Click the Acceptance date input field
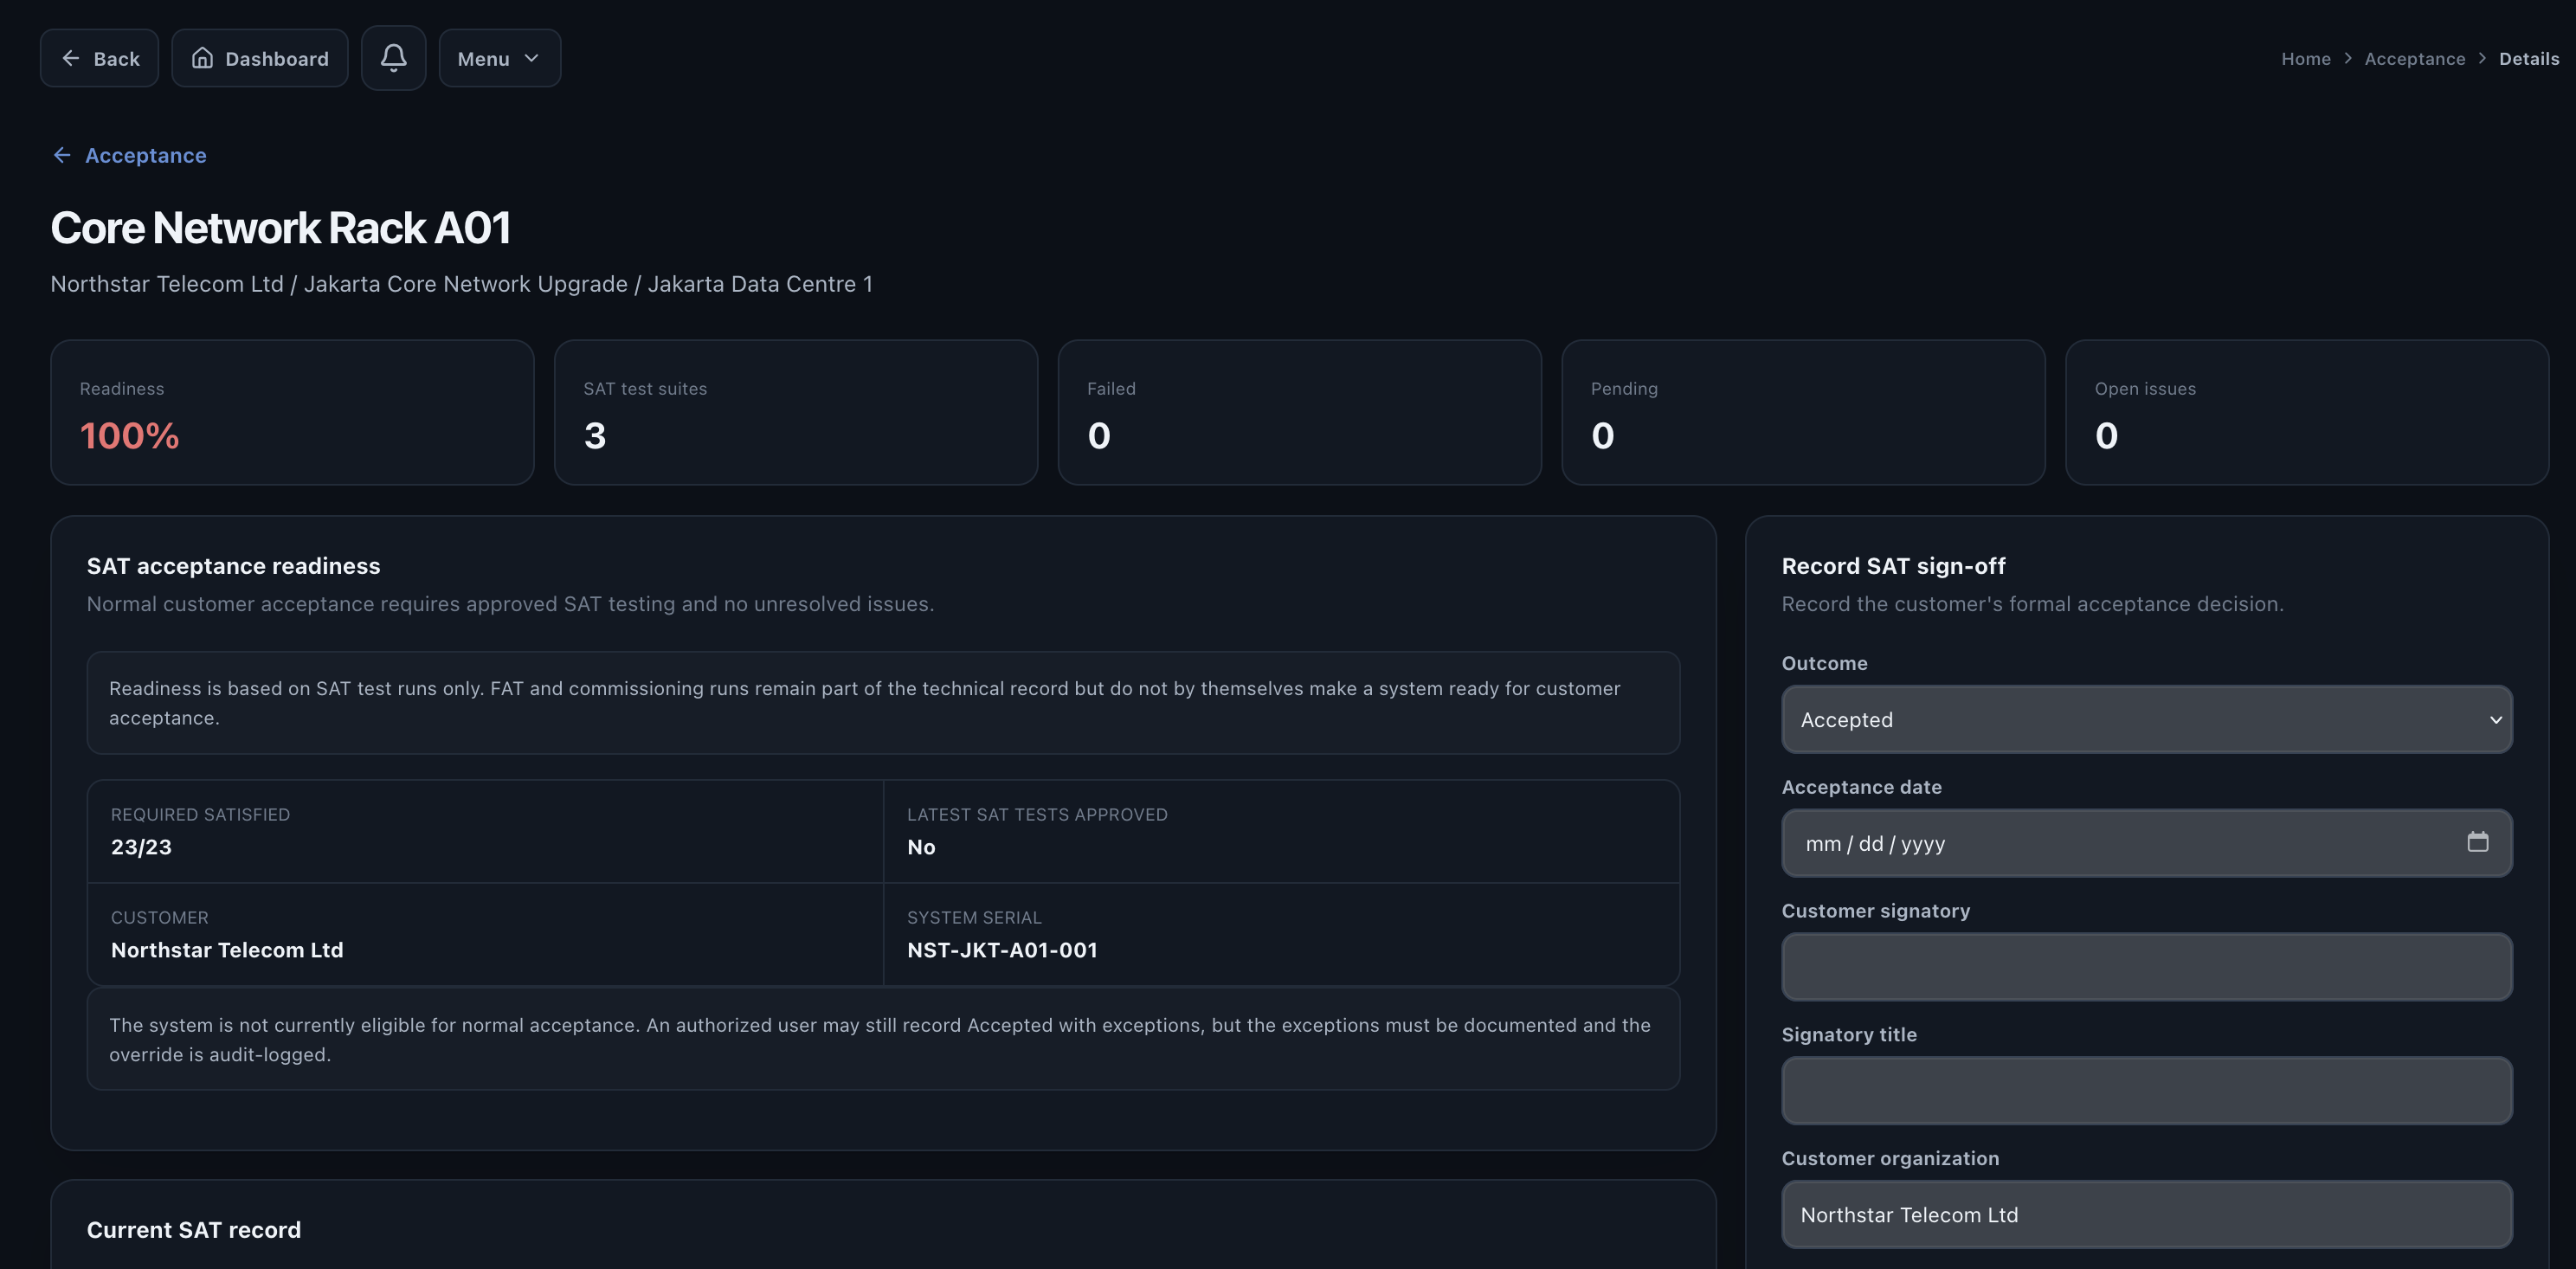 [x=2146, y=843]
